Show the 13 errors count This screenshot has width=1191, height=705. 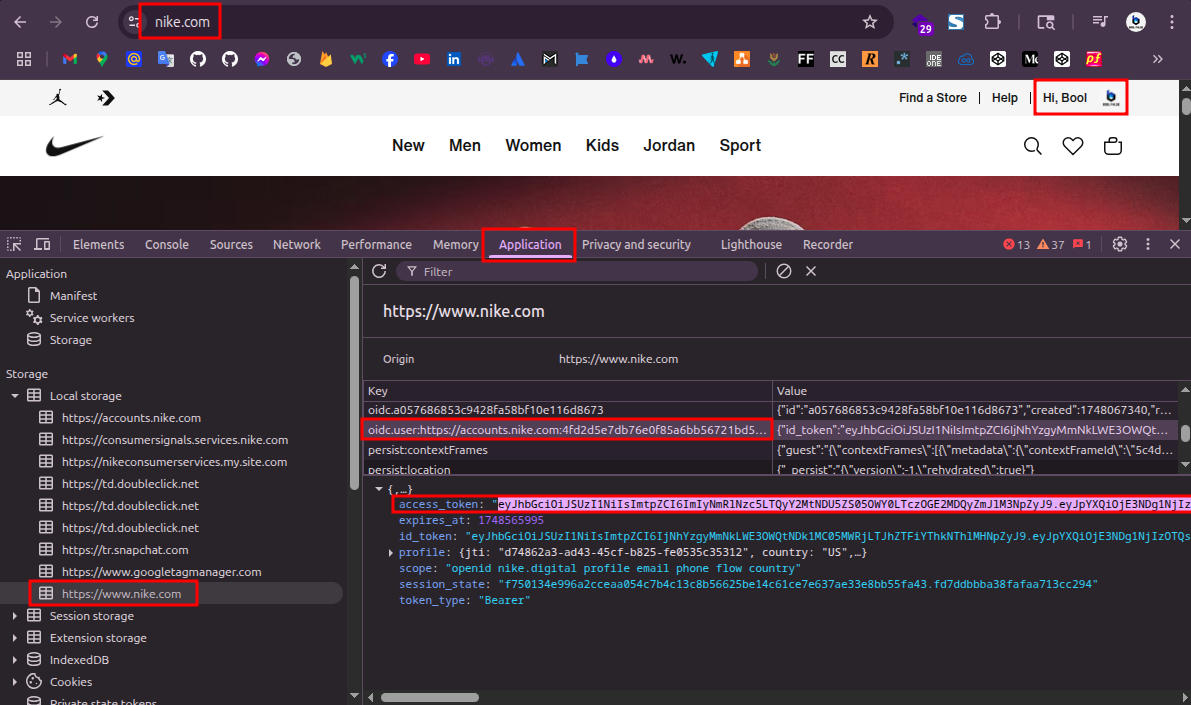1016,245
